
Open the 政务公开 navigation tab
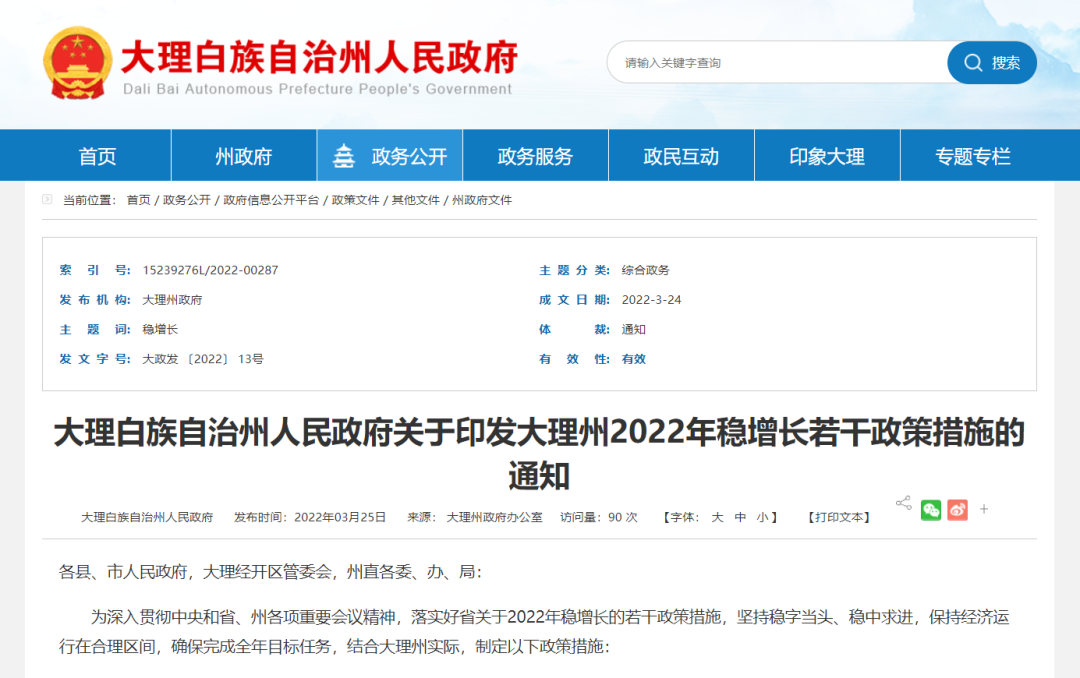click(390, 156)
